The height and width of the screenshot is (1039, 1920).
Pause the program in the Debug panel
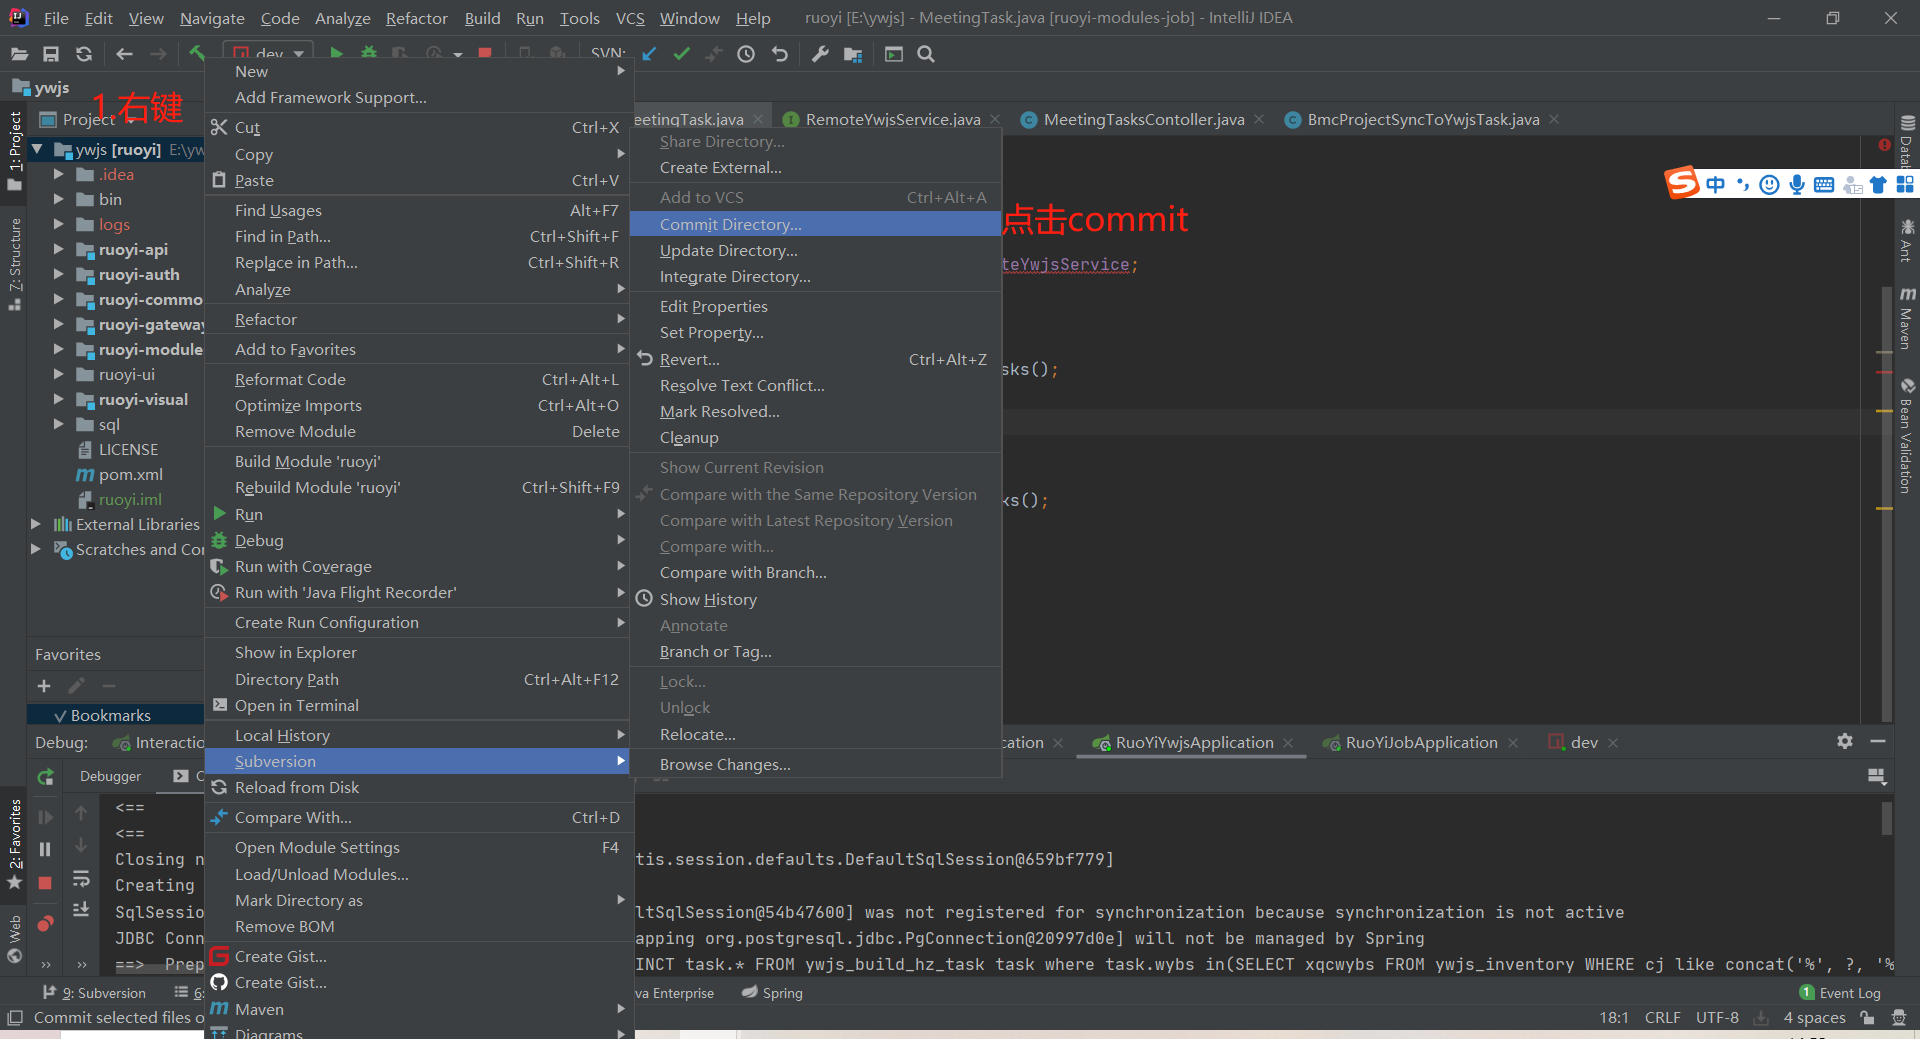click(45, 849)
